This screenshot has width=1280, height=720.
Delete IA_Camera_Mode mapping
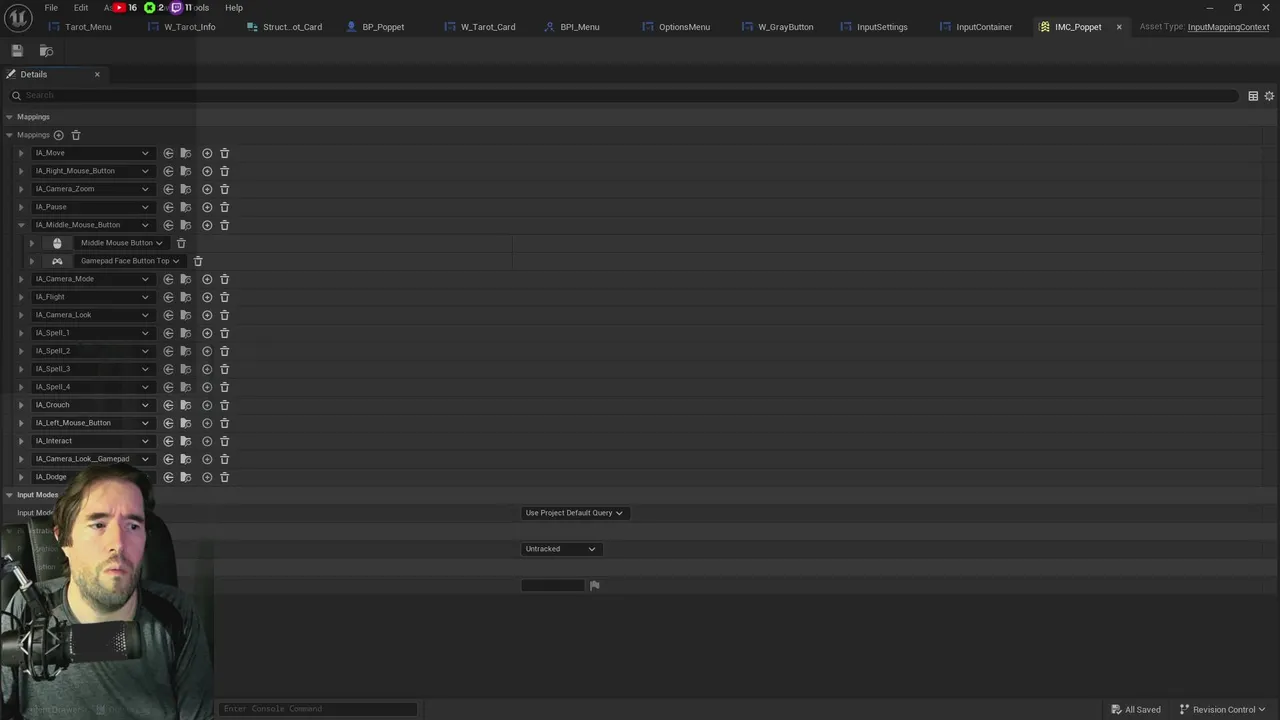tap(224, 279)
